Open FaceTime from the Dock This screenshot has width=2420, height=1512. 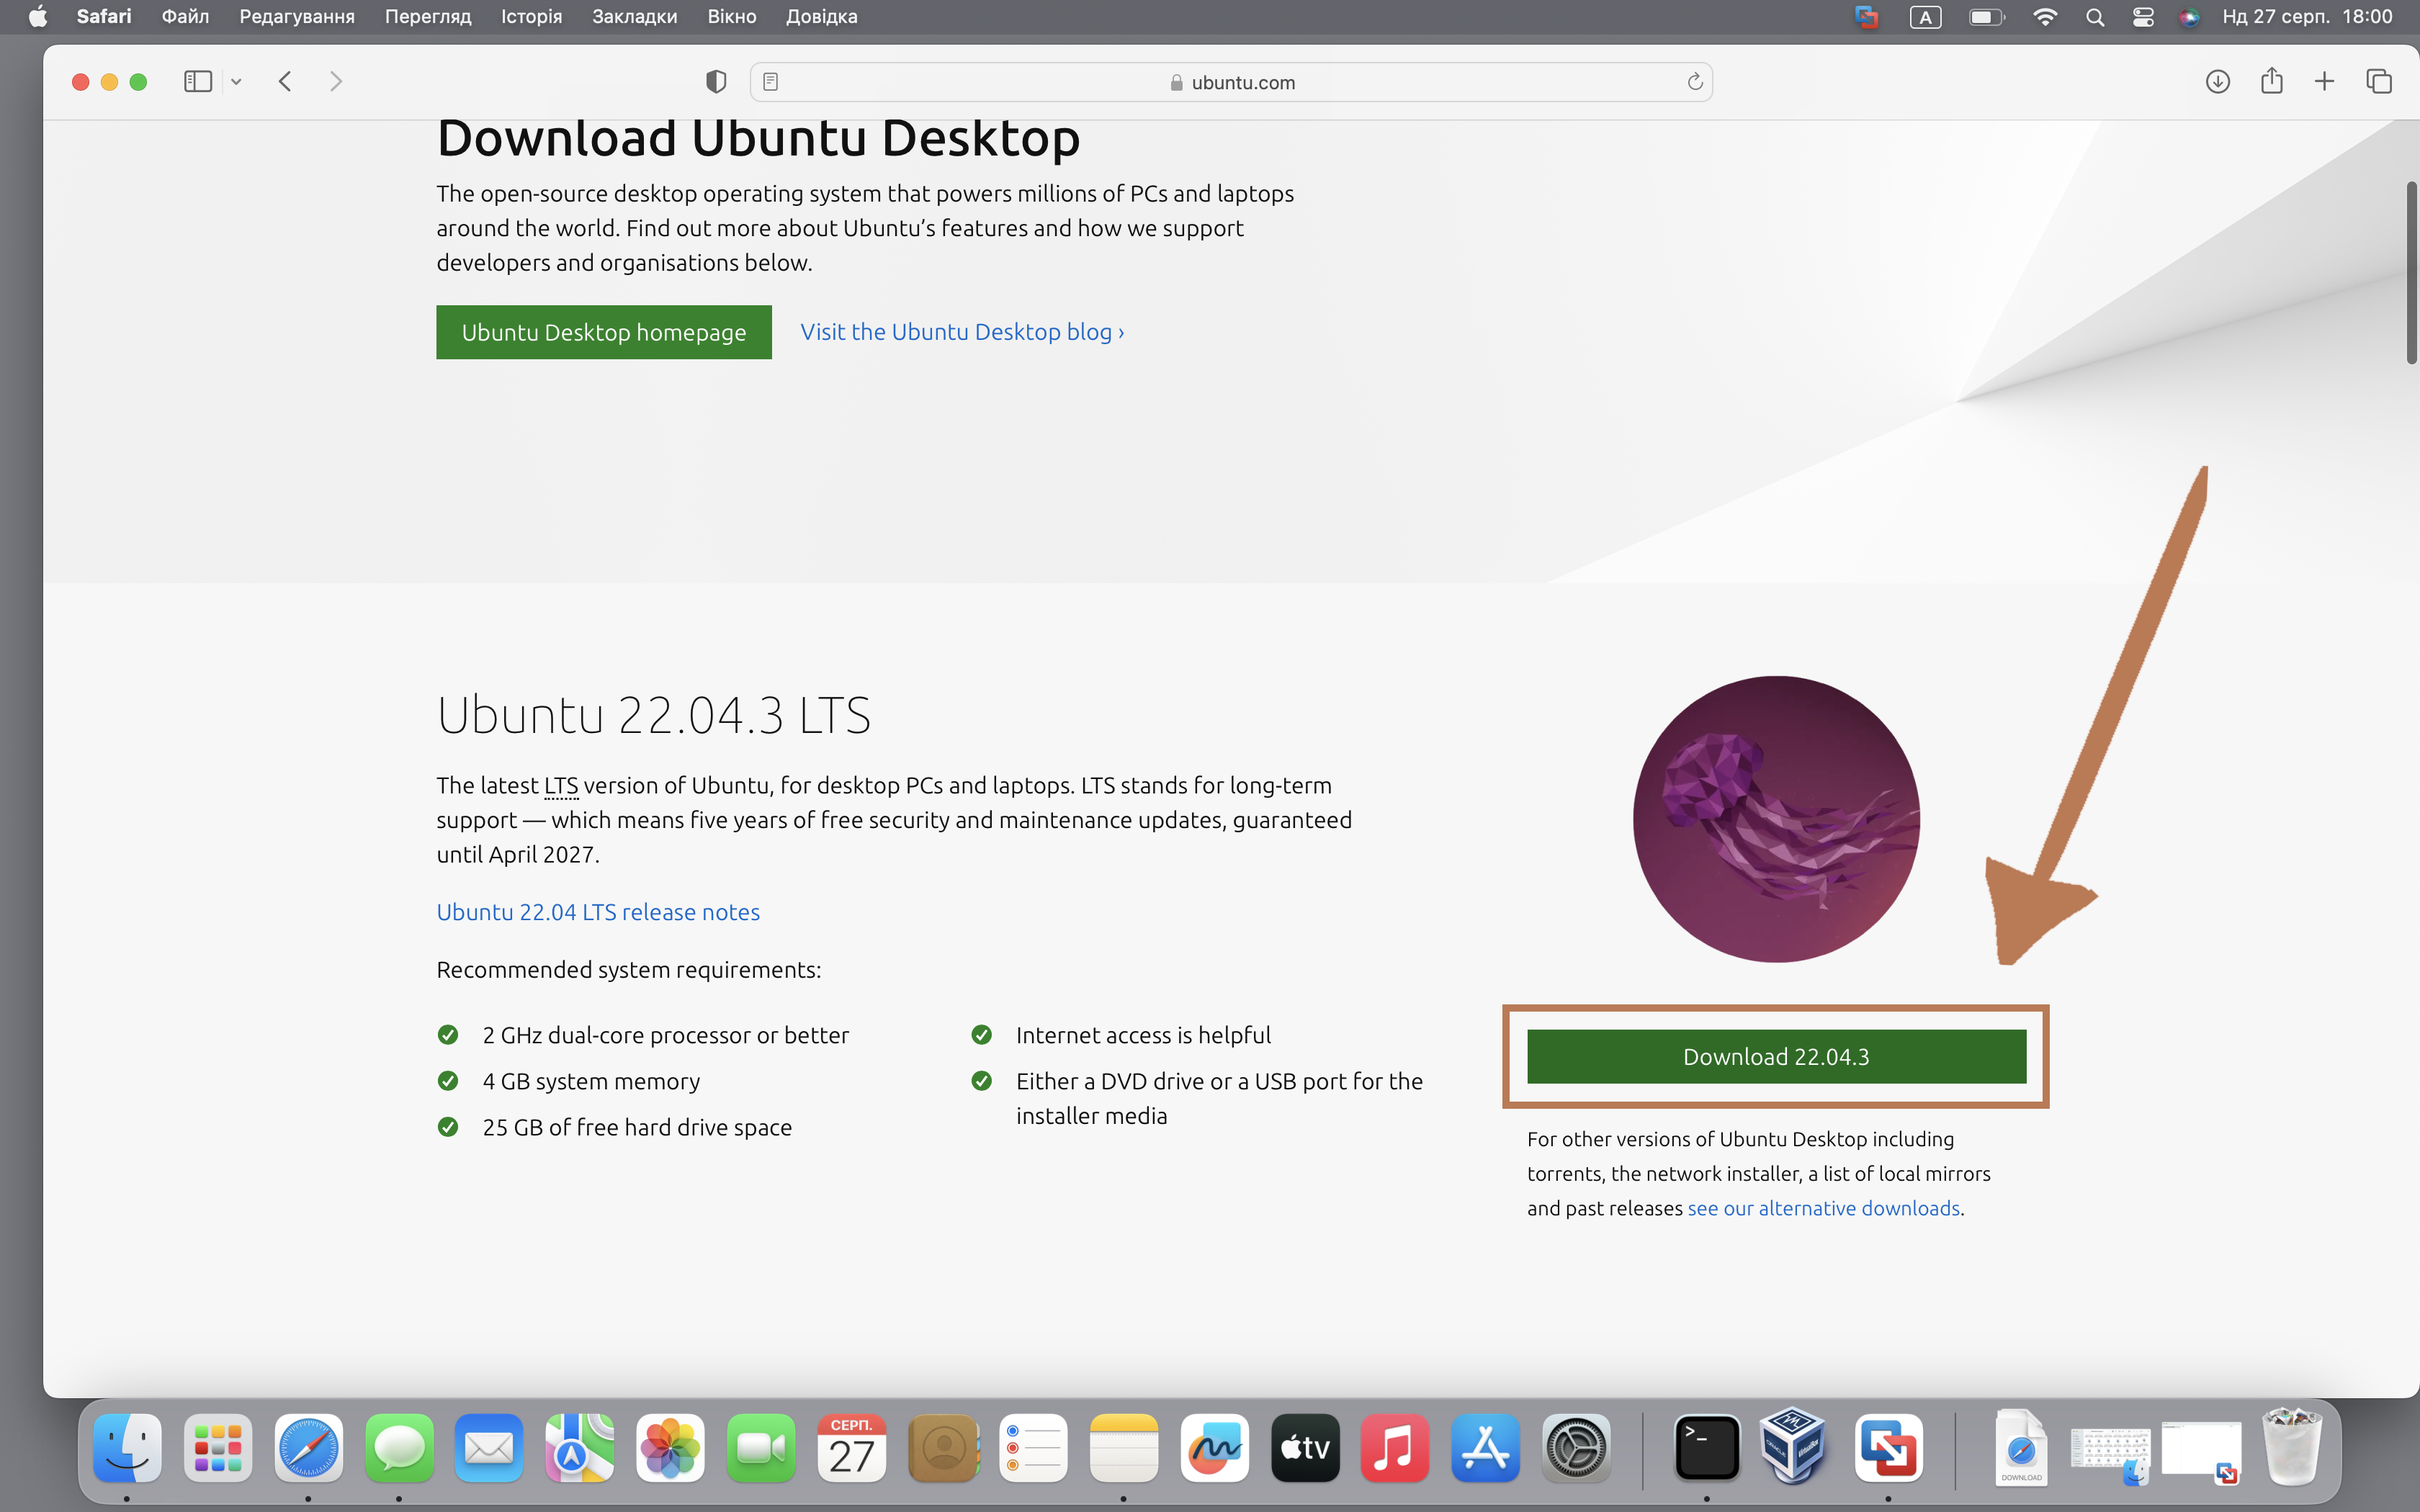[x=761, y=1447]
